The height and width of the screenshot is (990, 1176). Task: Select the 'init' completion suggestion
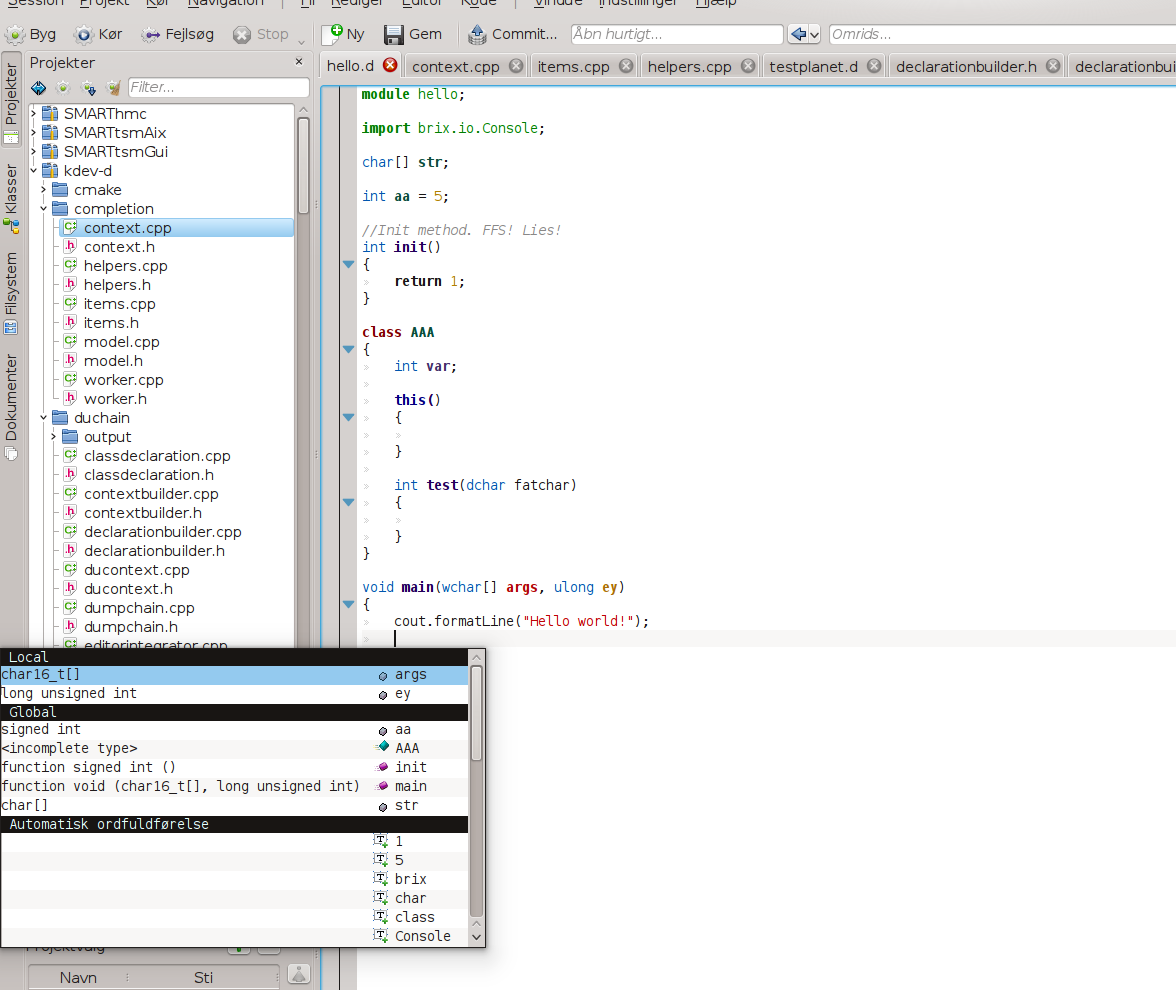coord(410,767)
